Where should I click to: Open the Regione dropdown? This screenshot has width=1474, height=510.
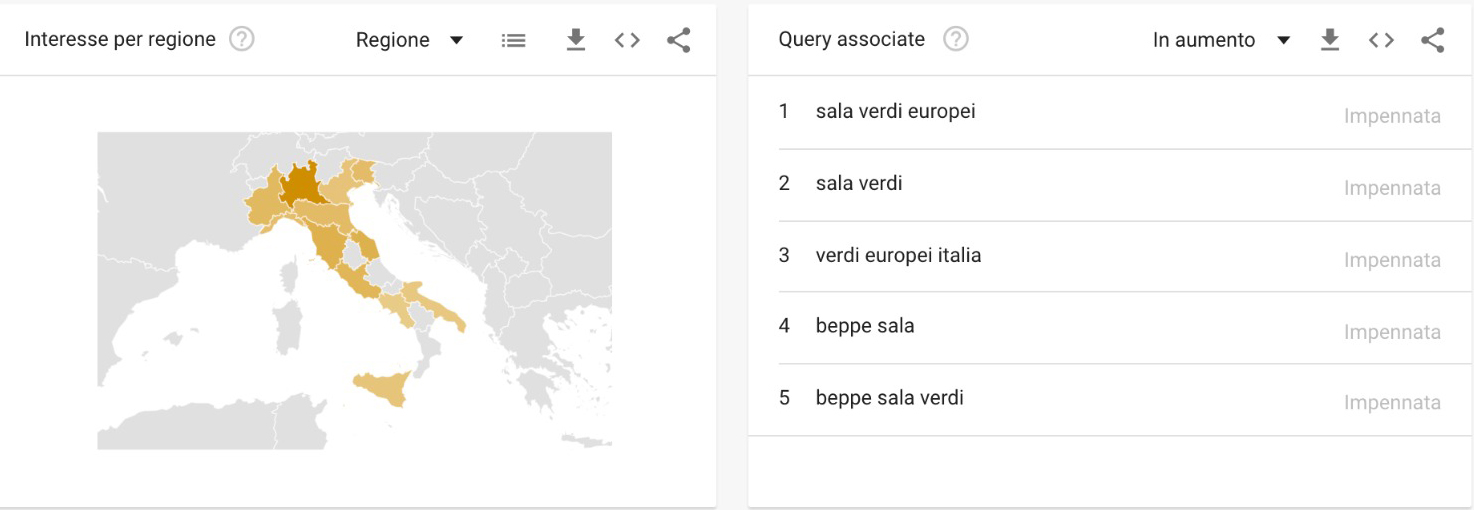[x=408, y=40]
